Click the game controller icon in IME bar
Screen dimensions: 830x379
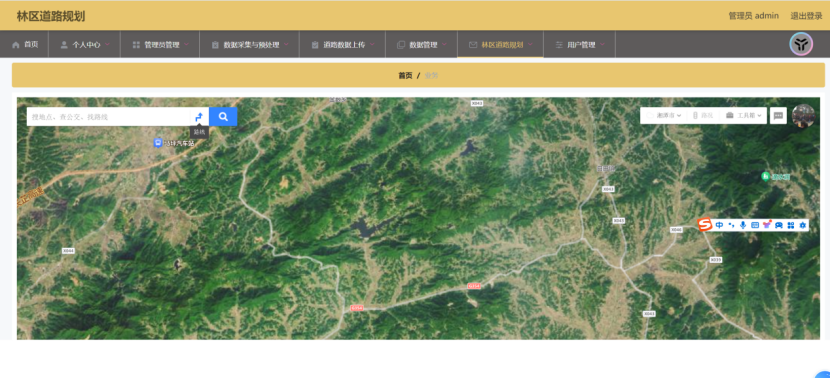click(779, 225)
